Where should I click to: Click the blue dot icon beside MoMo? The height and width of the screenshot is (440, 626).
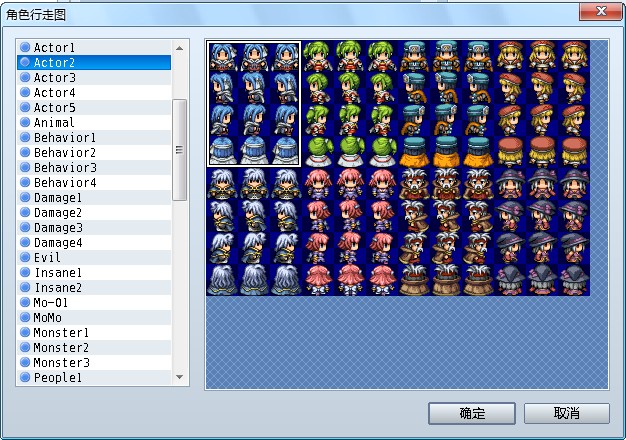(25, 317)
